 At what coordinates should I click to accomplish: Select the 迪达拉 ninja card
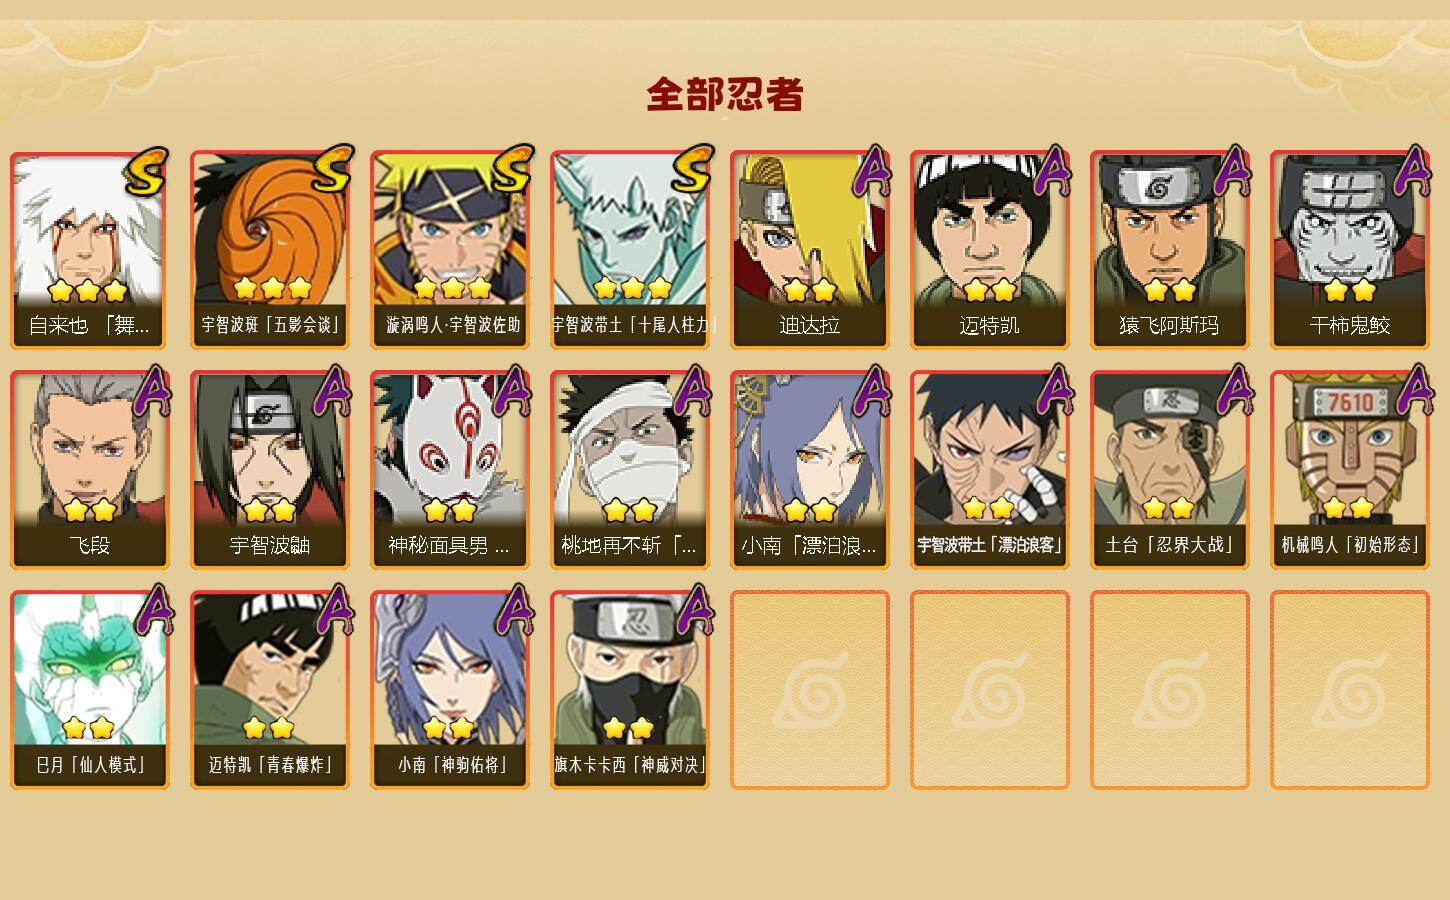click(x=809, y=250)
